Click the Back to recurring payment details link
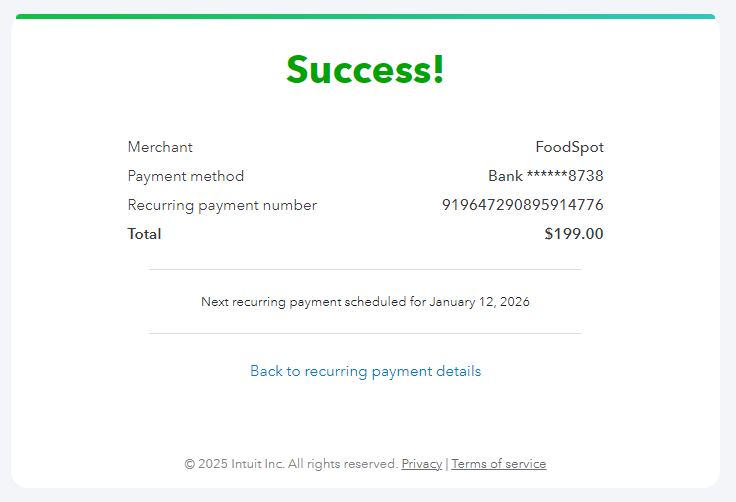736x502 pixels. click(x=365, y=371)
